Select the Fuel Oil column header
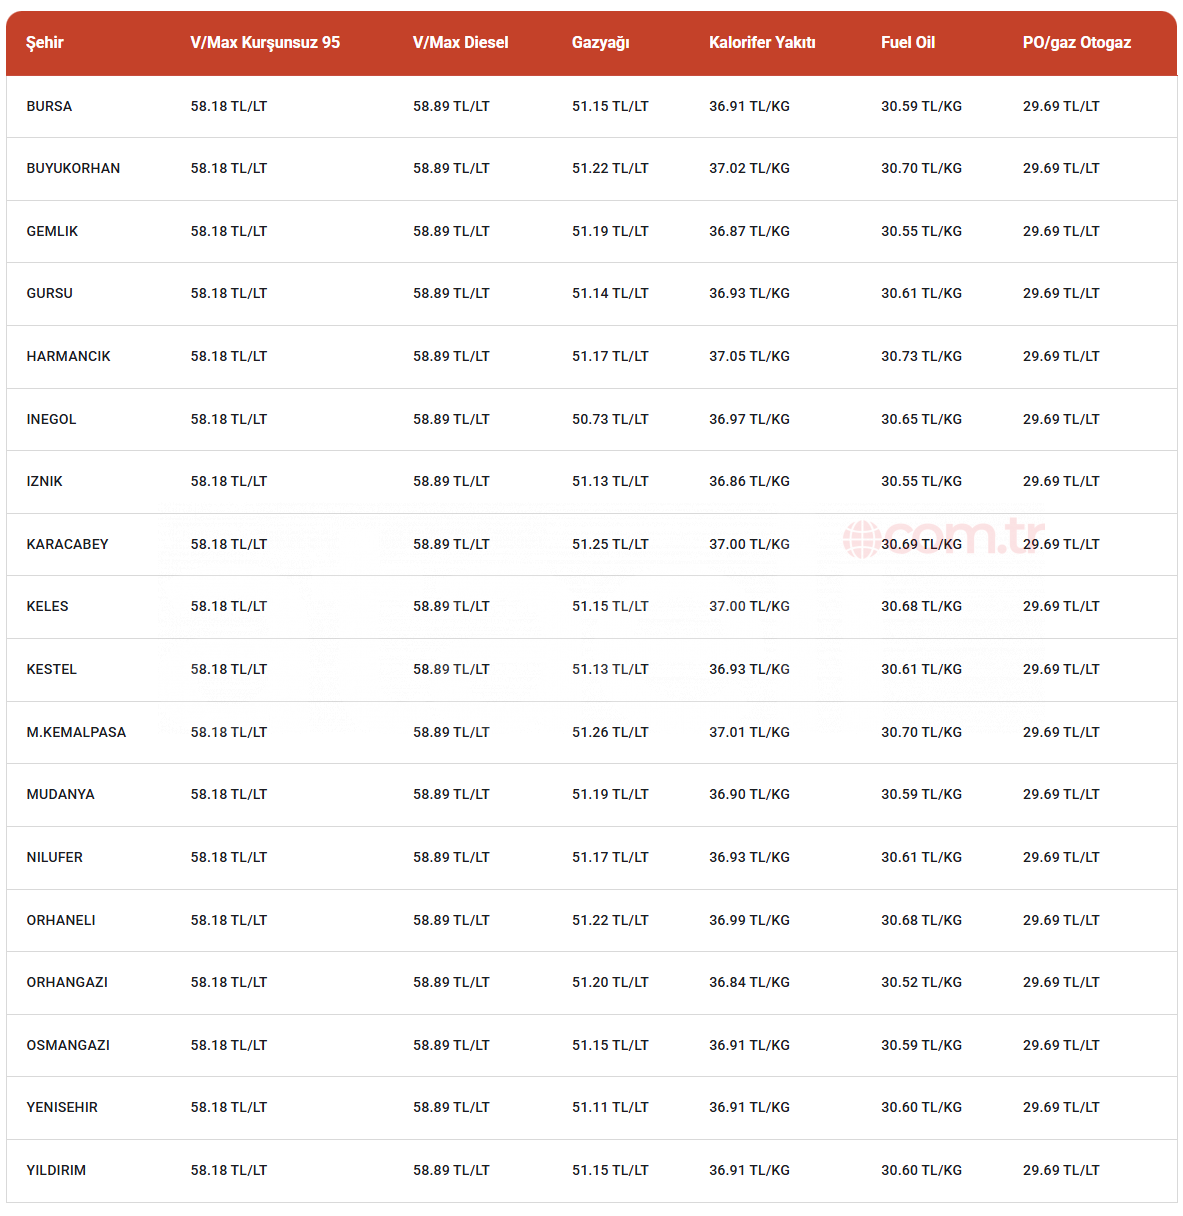This screenshot has height=1216, width=1183. [908, 42]
